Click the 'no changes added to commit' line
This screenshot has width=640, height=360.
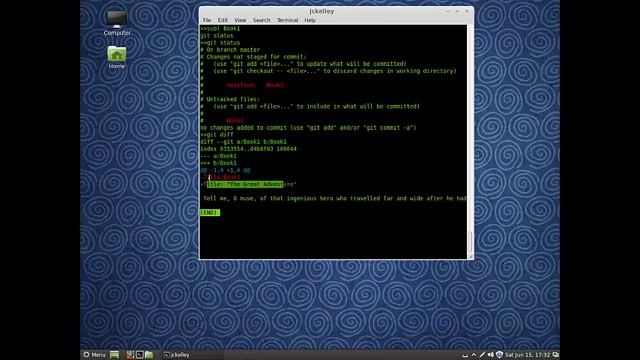tap(308, 128)
